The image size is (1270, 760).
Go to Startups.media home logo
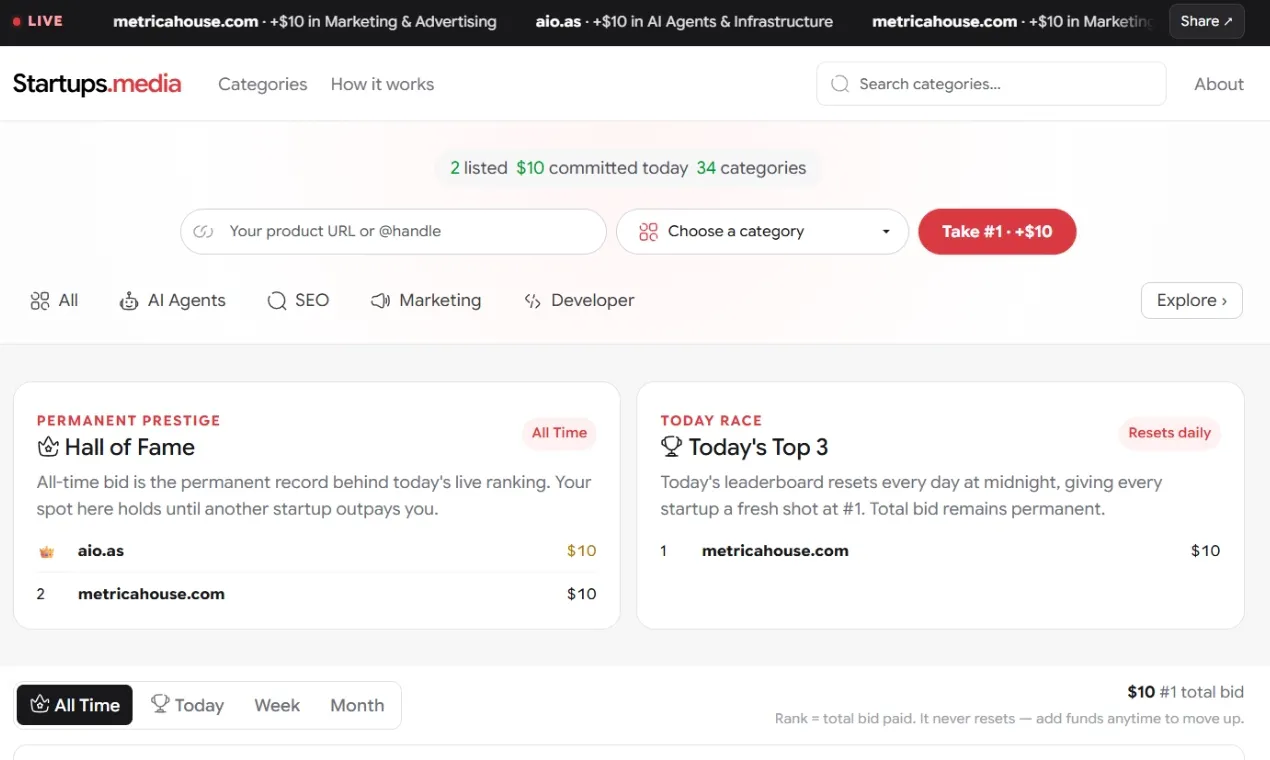point(97,84)
